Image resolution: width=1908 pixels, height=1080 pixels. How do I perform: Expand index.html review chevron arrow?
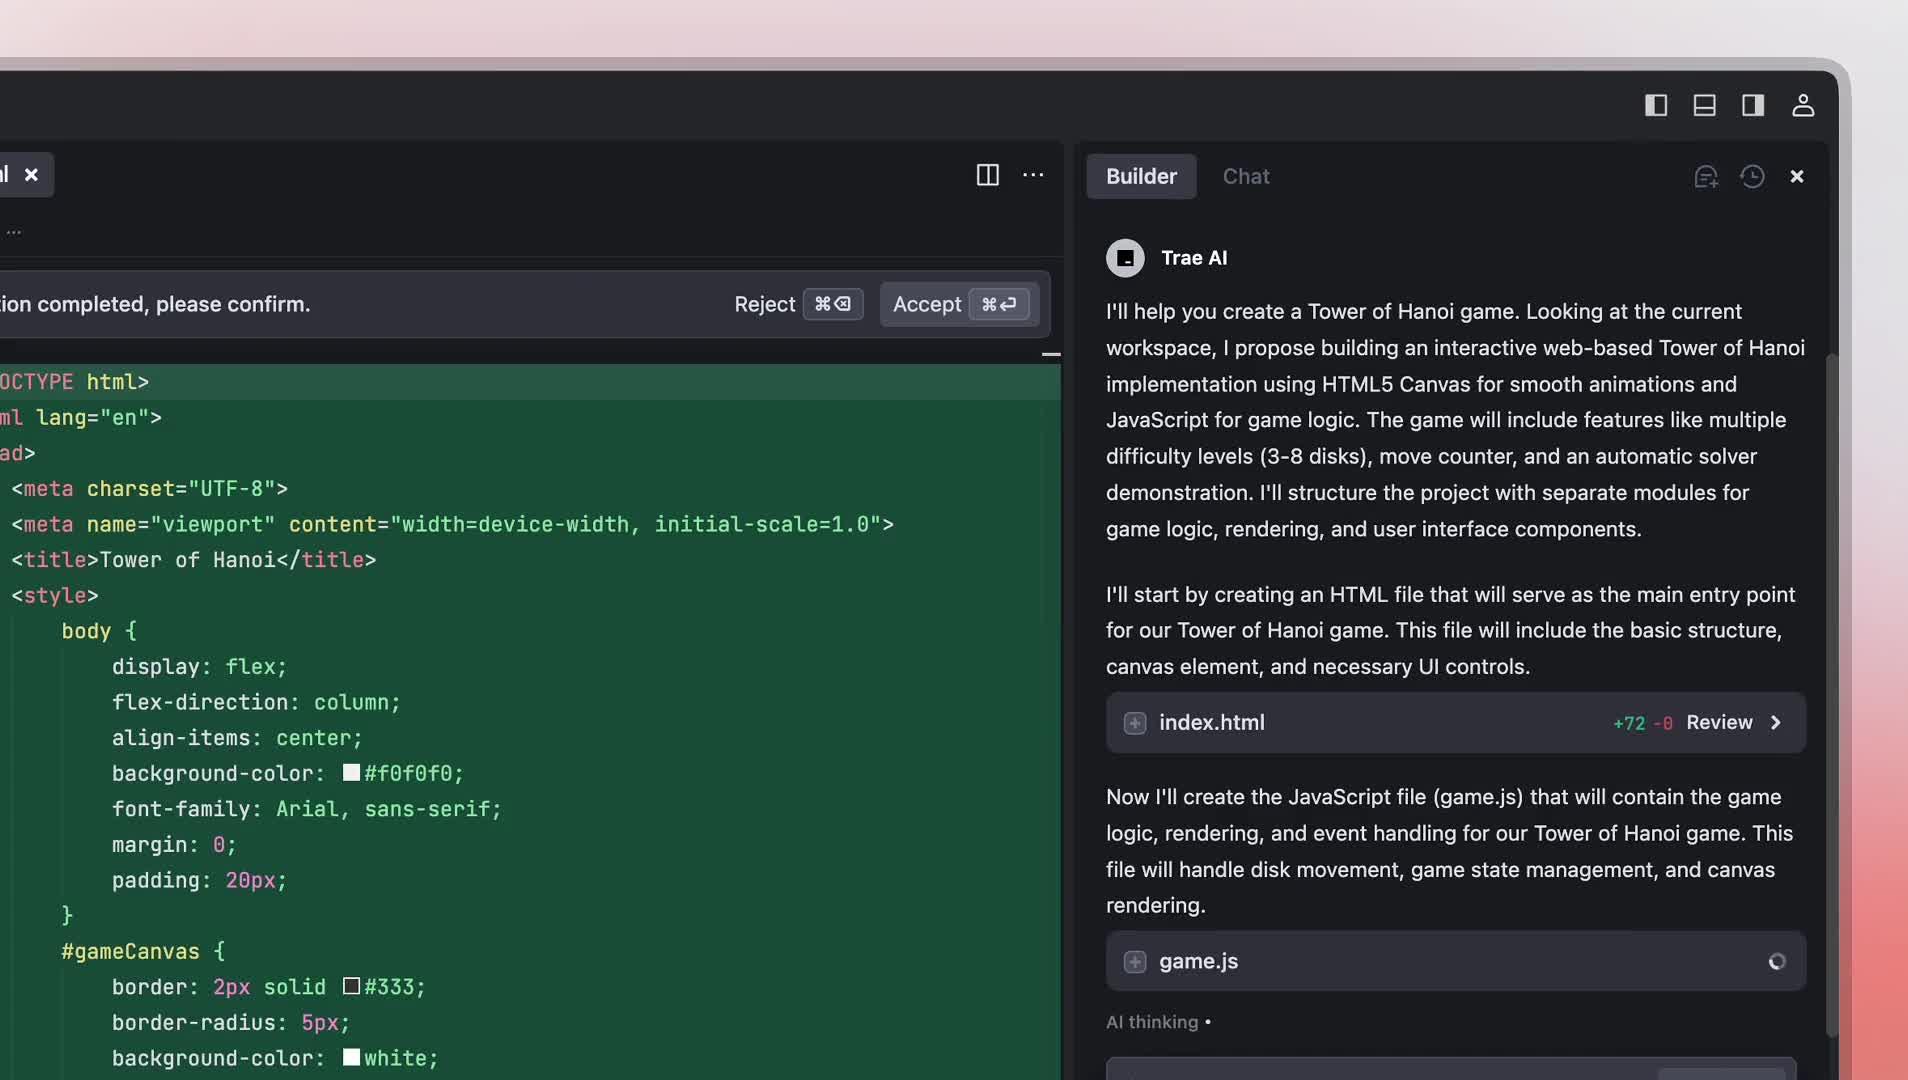[1776, 723]
